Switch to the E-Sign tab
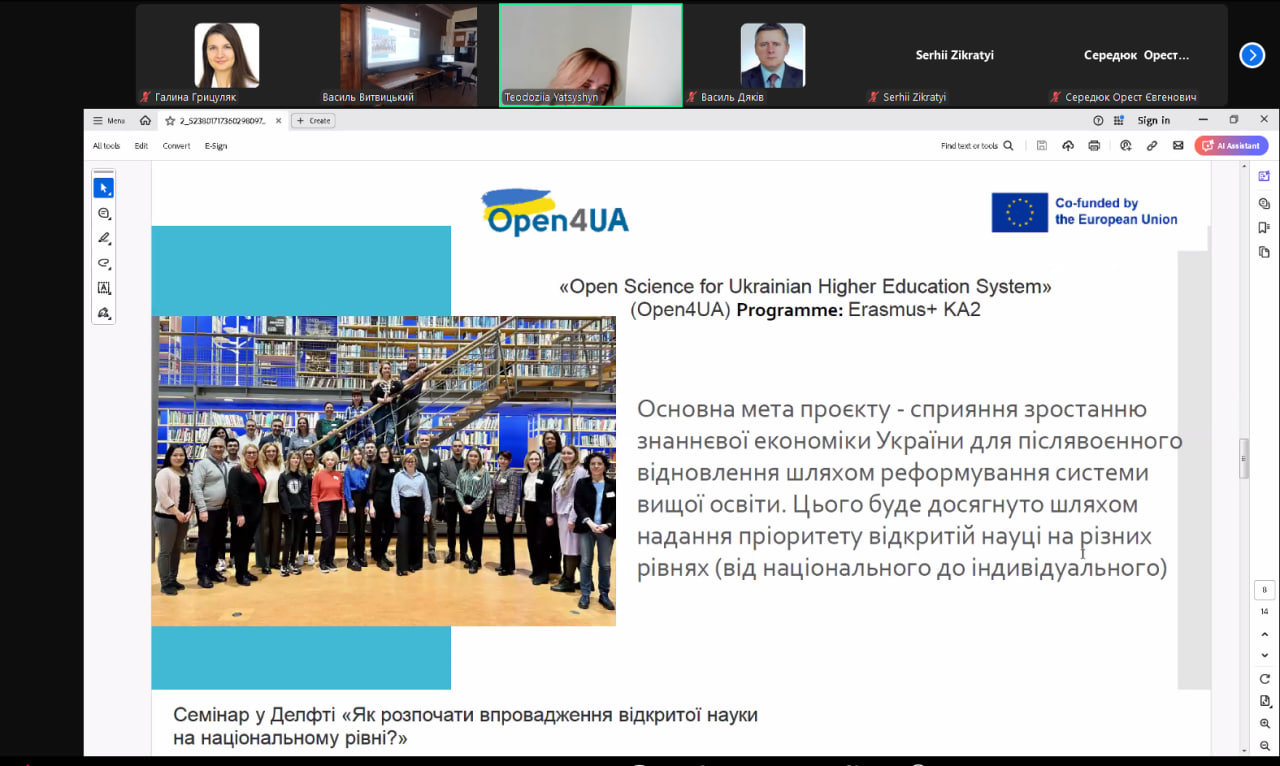Screen dimensions: 1280x766 pyautogui.click(x=216, y=146)
